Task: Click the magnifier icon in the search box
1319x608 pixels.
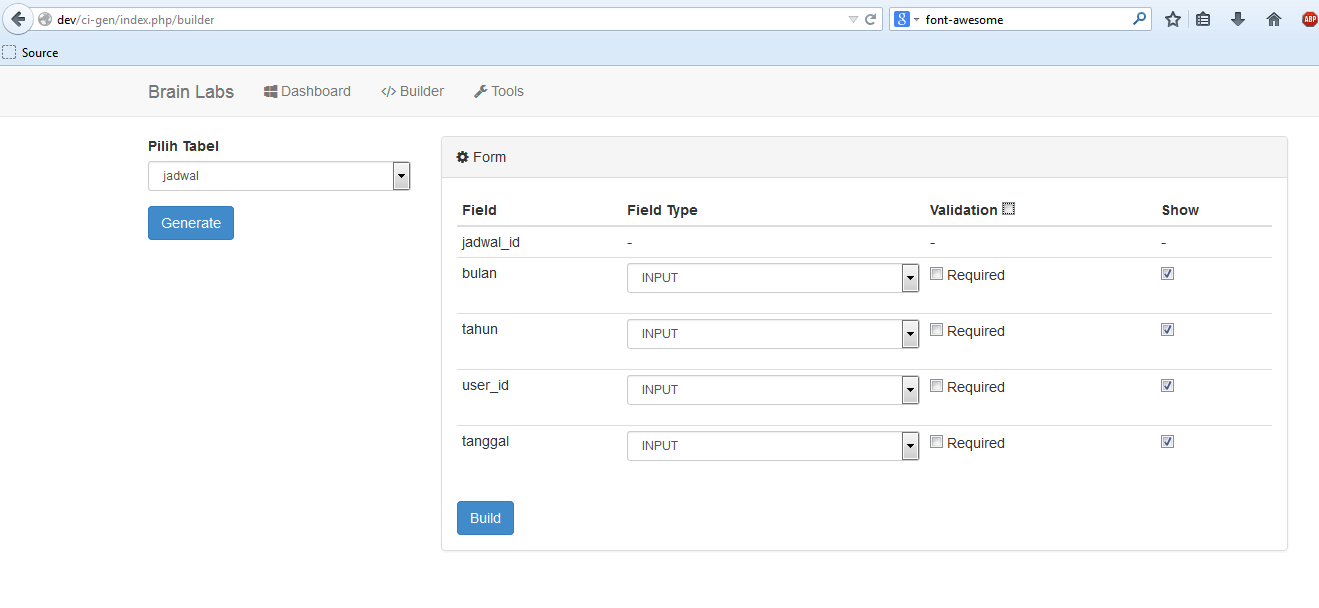Action: [x=1139, y=18]
